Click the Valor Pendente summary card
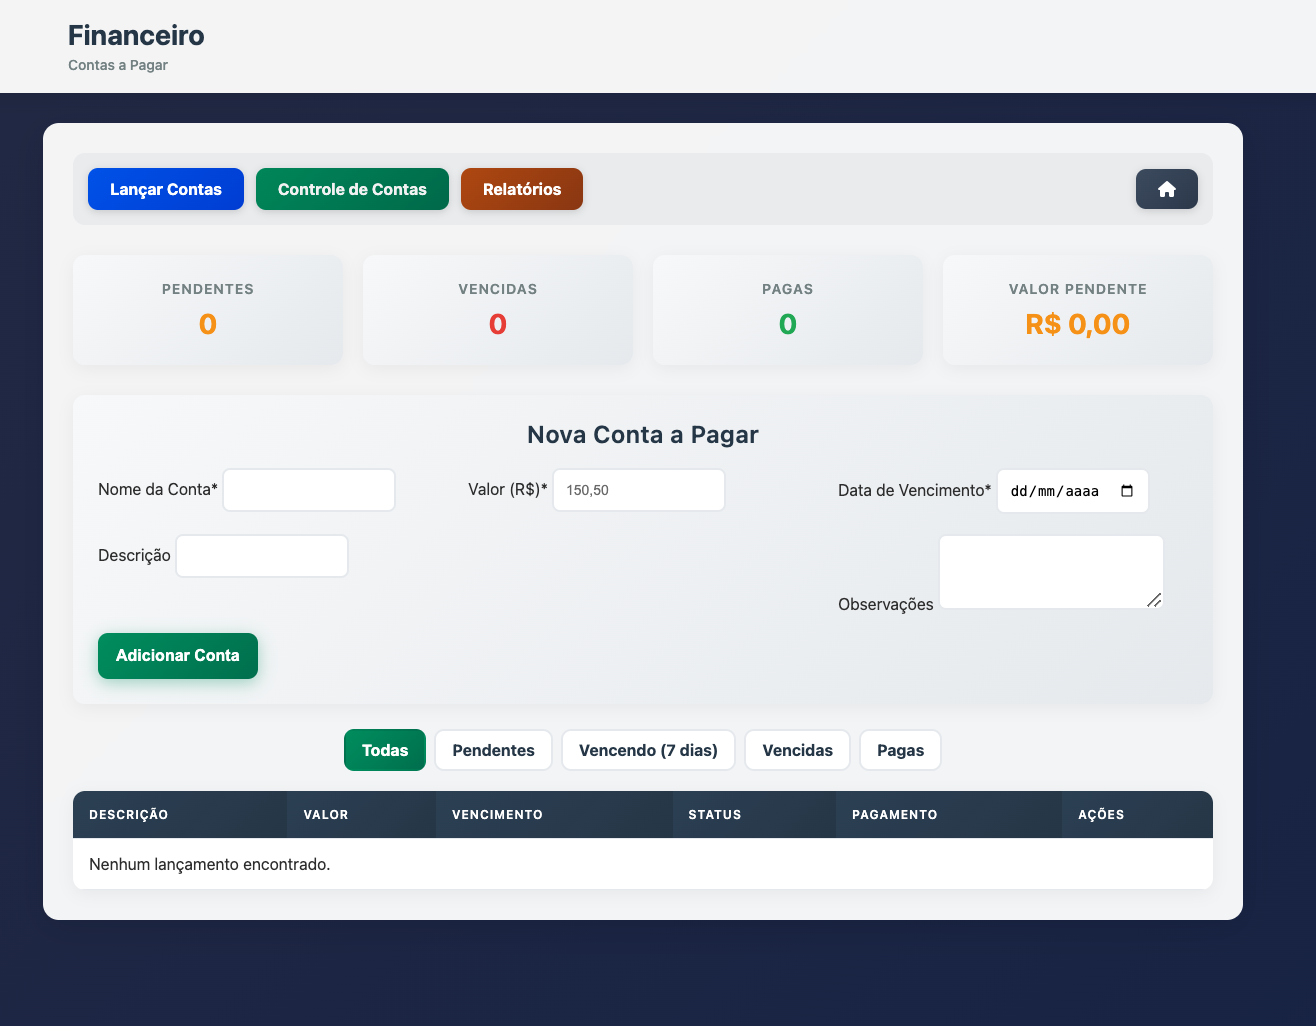 pos(1077,310)
